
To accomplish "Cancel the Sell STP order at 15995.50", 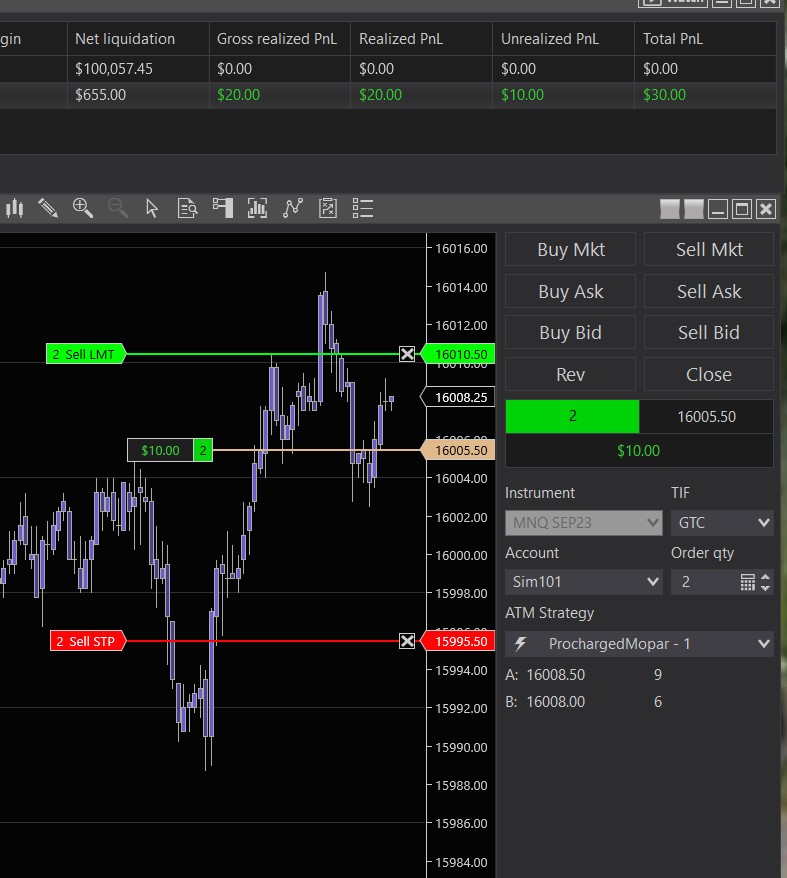I will (x=407, y=641).
